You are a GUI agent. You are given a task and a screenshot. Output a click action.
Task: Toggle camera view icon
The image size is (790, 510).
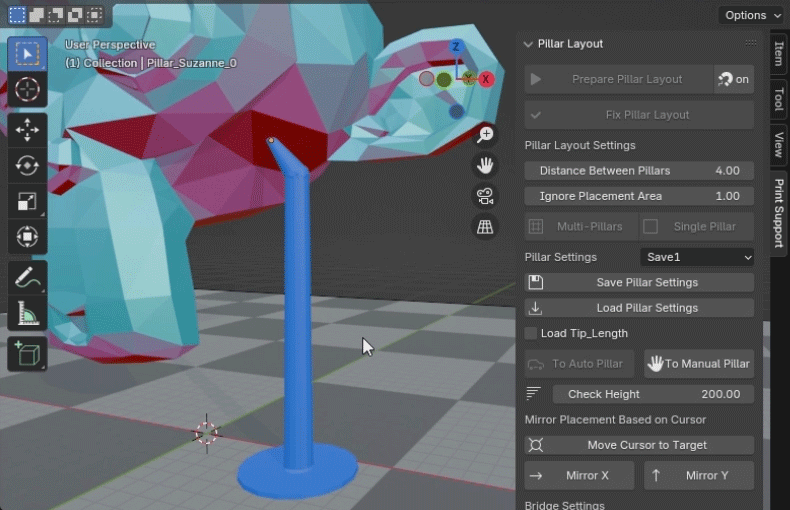pos(485,196)
